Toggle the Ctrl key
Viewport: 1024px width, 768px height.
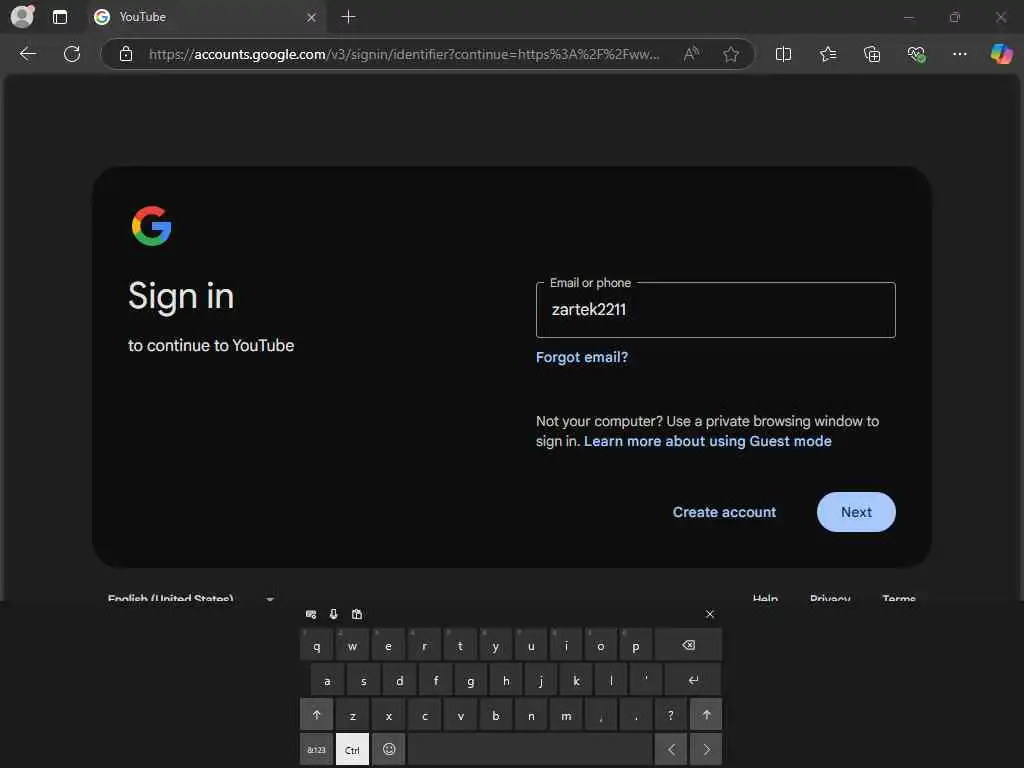353,749
